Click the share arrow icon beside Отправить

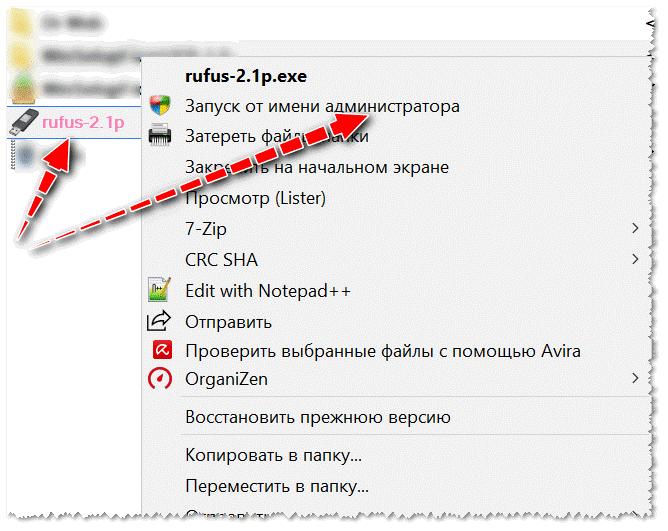(159, 321)
